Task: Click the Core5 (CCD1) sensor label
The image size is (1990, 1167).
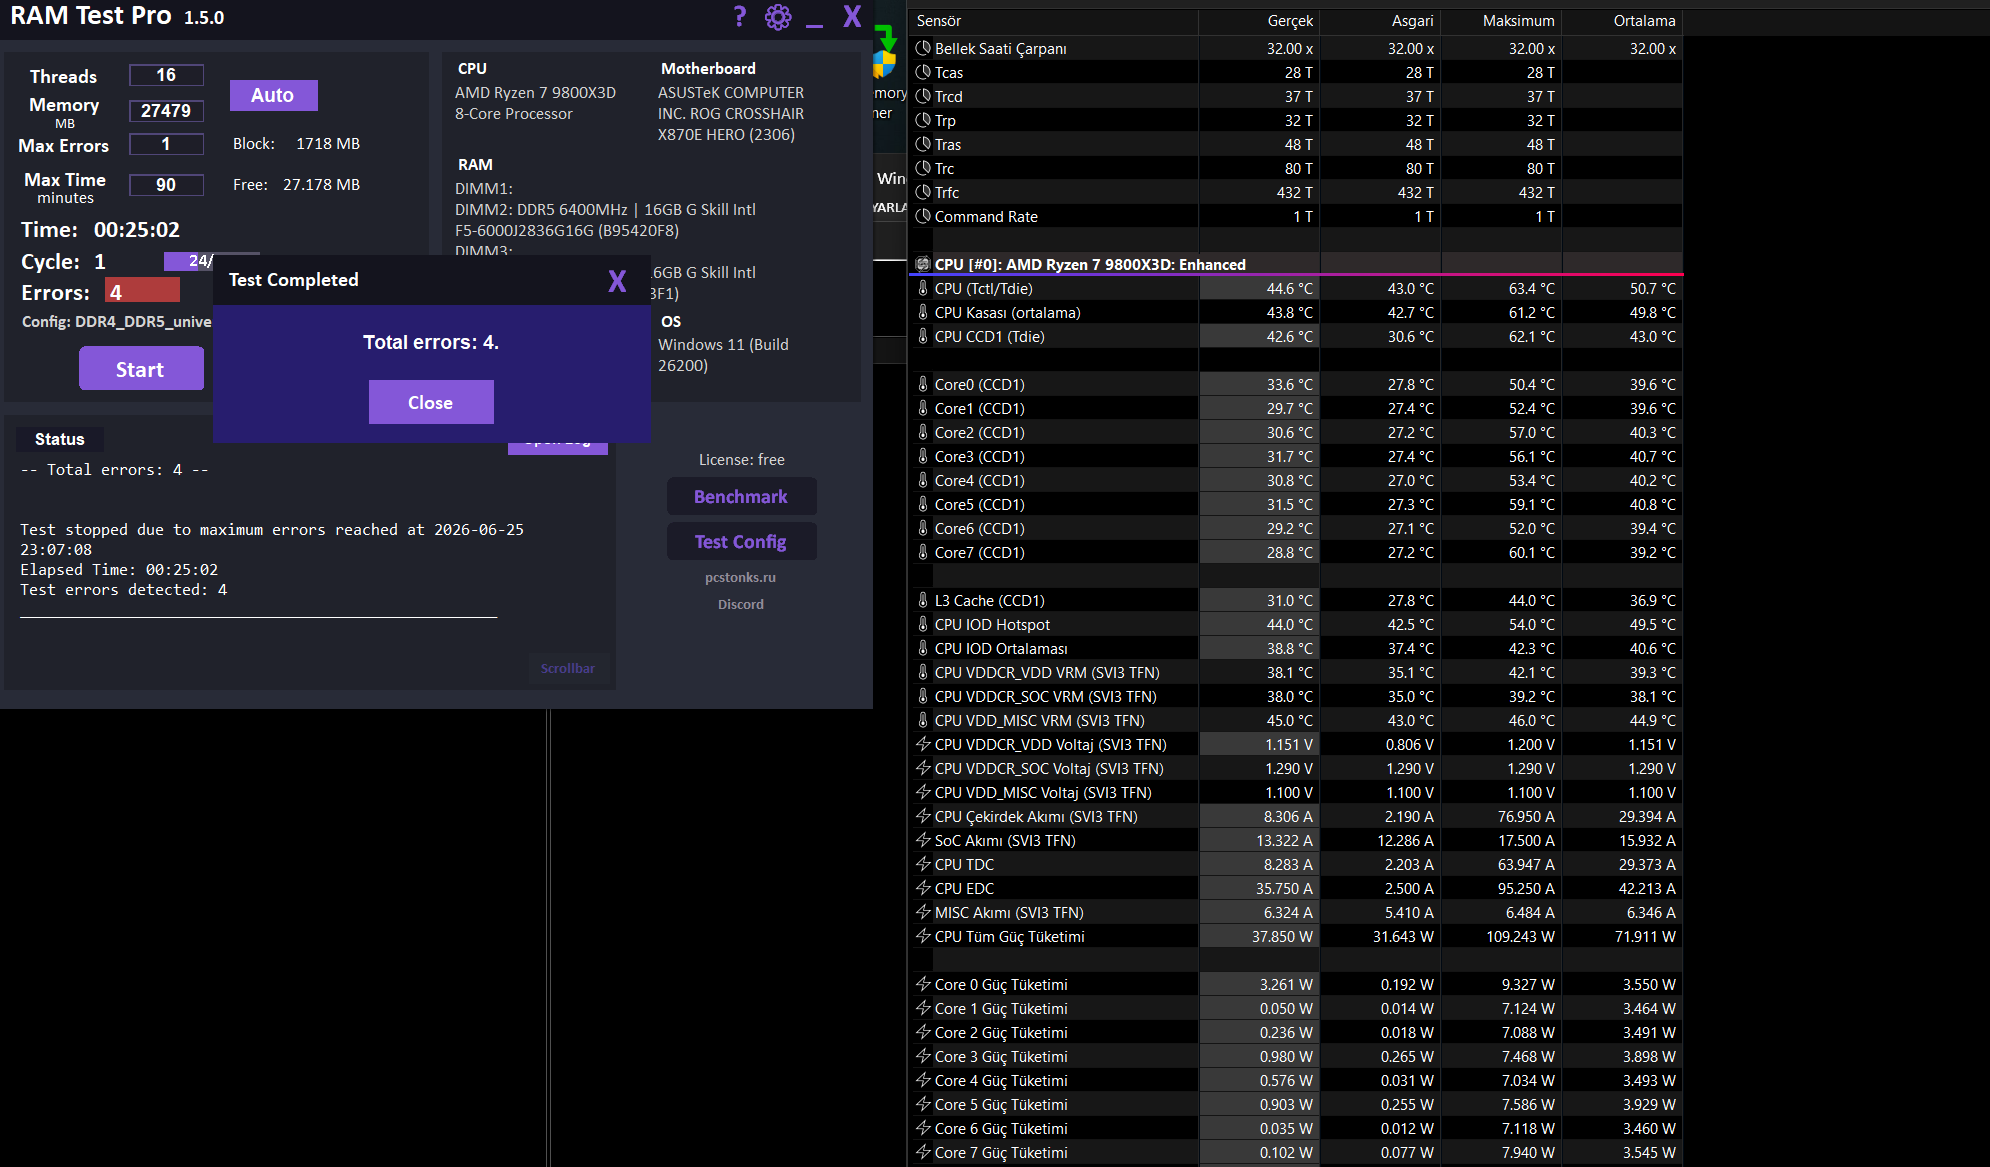Action: pos(979,504)
